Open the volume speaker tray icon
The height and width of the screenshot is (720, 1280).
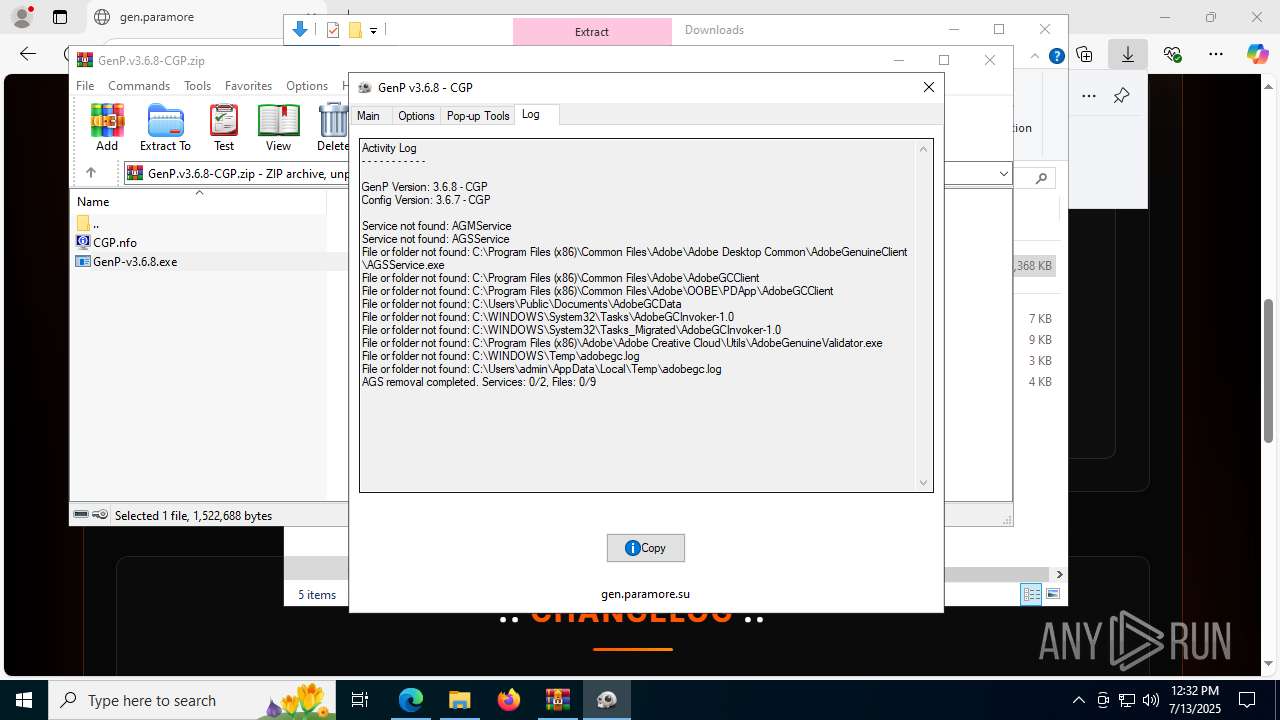point(1151,700)
